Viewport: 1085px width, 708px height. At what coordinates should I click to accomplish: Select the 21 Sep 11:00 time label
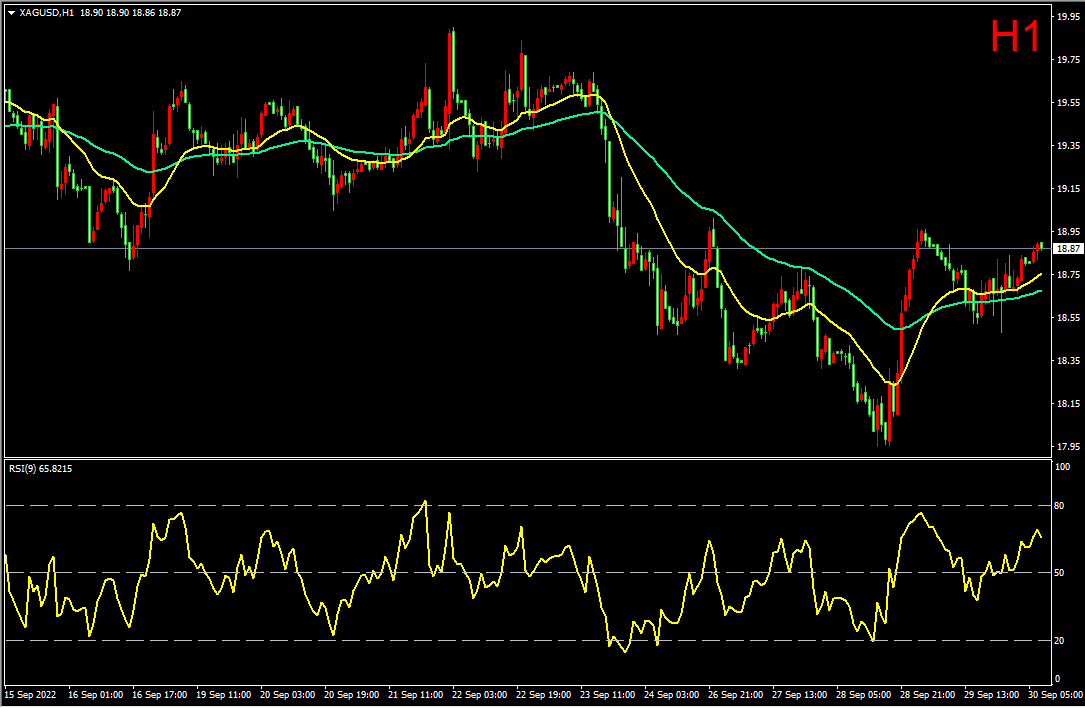click(x=415, y=694)
